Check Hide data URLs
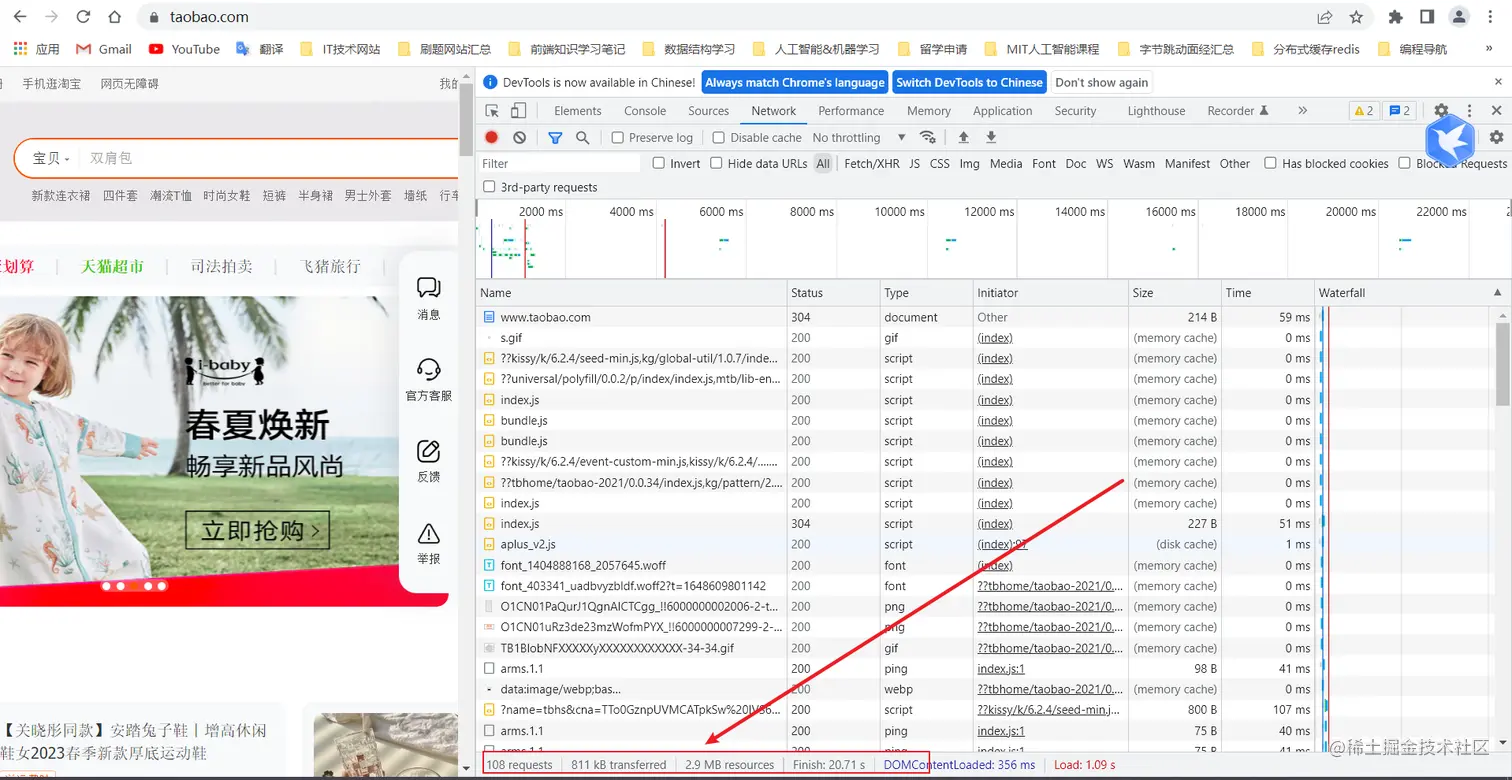1512x780 pixels. click(x=716, y=163)
